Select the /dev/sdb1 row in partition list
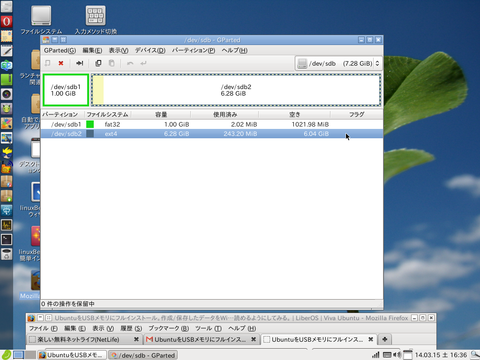480x360 pixels. [212, 124]
